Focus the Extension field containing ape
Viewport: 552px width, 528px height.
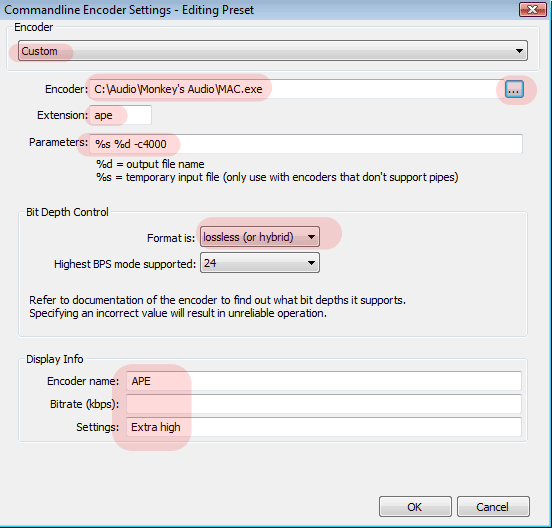click(120, 115)
